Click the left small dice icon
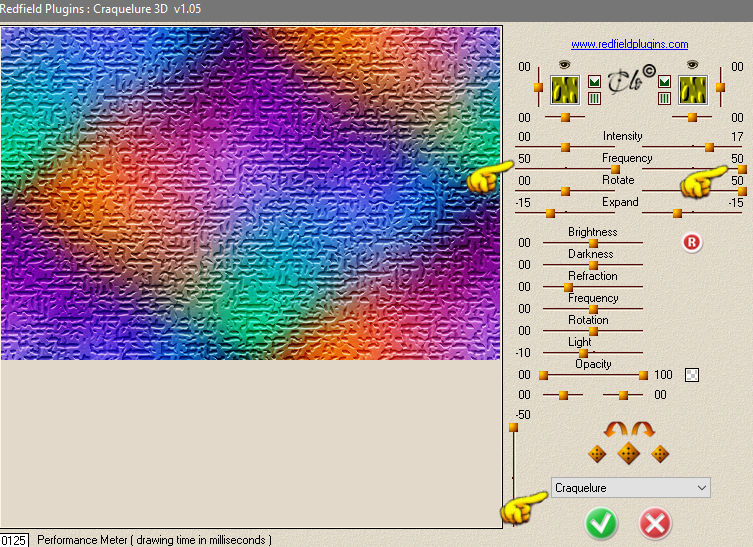The height and width of the screenshot is (547, 753). point(597,454)
